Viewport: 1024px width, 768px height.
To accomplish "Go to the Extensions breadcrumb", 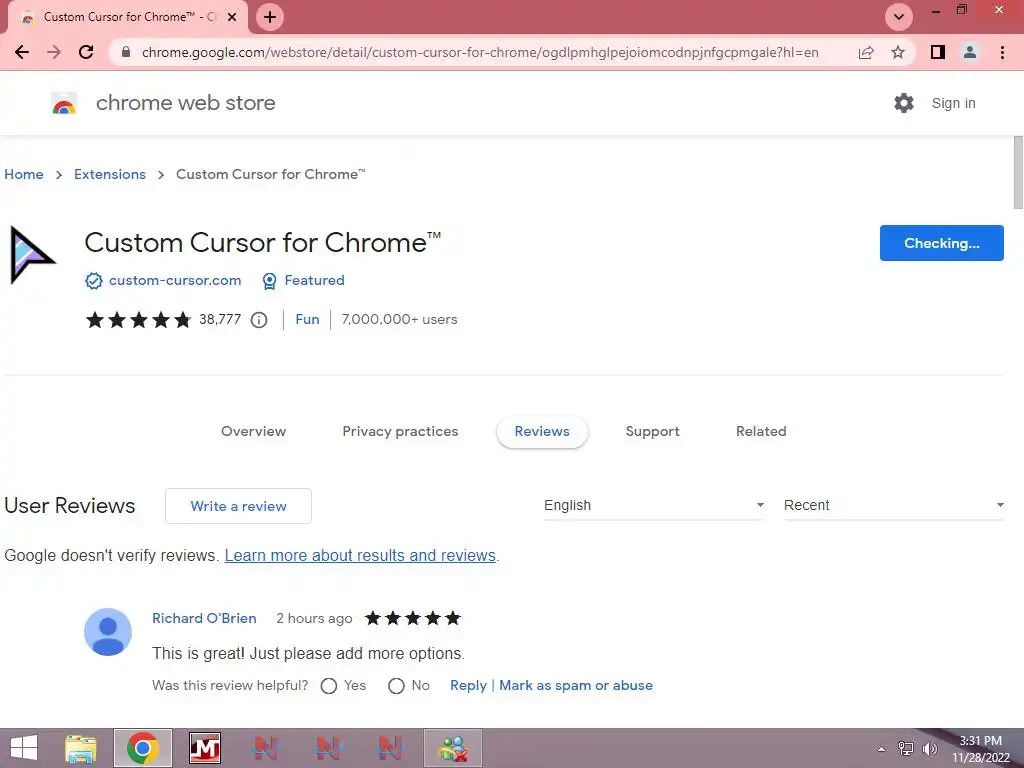I will pos(110,174).
